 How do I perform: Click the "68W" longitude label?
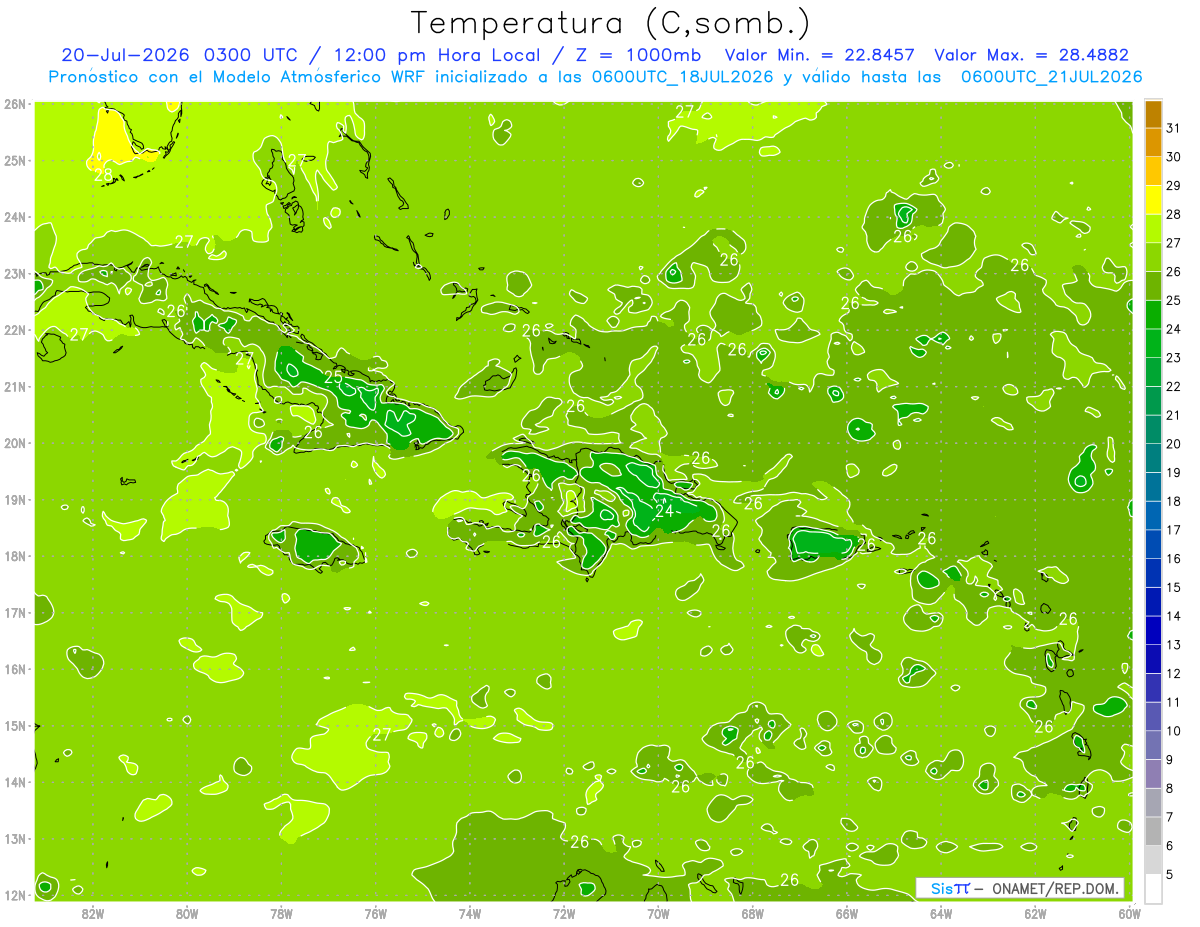tap(753, 913)
